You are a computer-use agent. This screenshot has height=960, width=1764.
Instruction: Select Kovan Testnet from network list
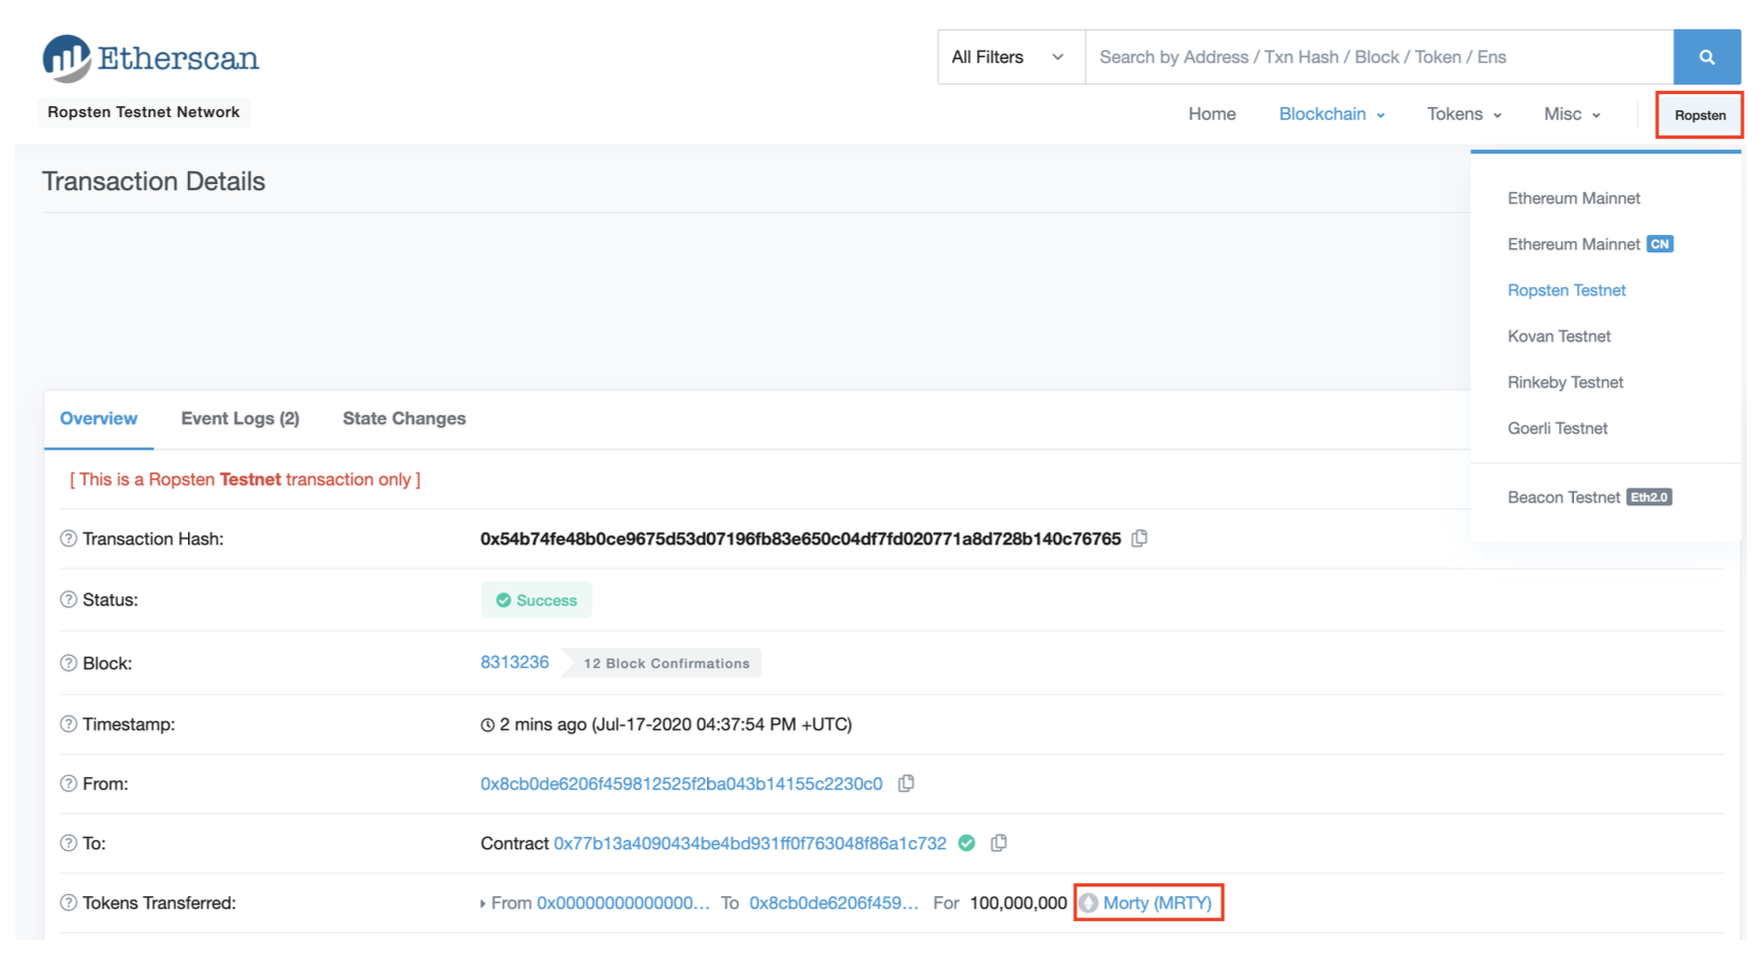(x=1559, y=336)
